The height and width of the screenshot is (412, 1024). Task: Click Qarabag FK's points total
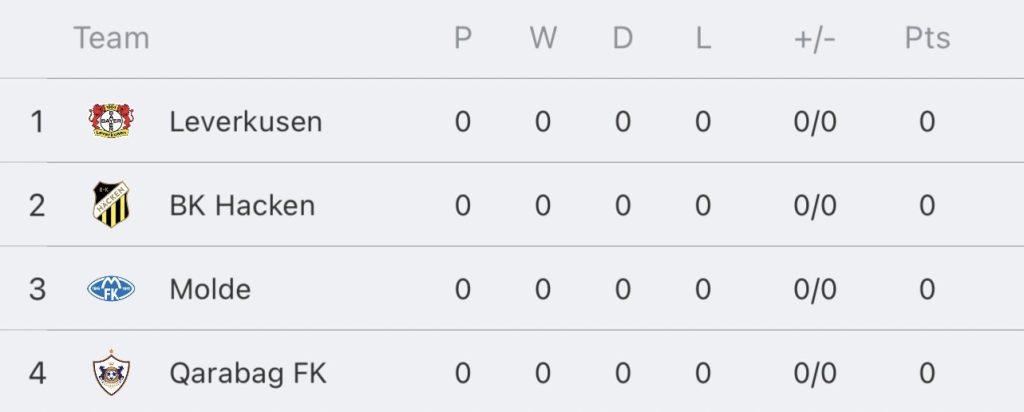click(x=927, y=374)
